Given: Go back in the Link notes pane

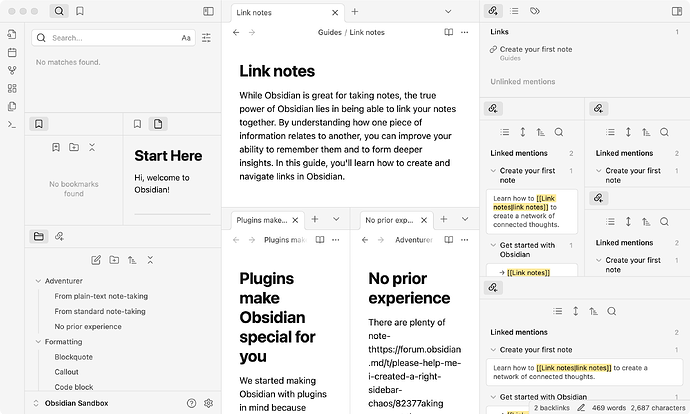Looking at the screenshot, I should pyautogui.click(x=236, y=32).
